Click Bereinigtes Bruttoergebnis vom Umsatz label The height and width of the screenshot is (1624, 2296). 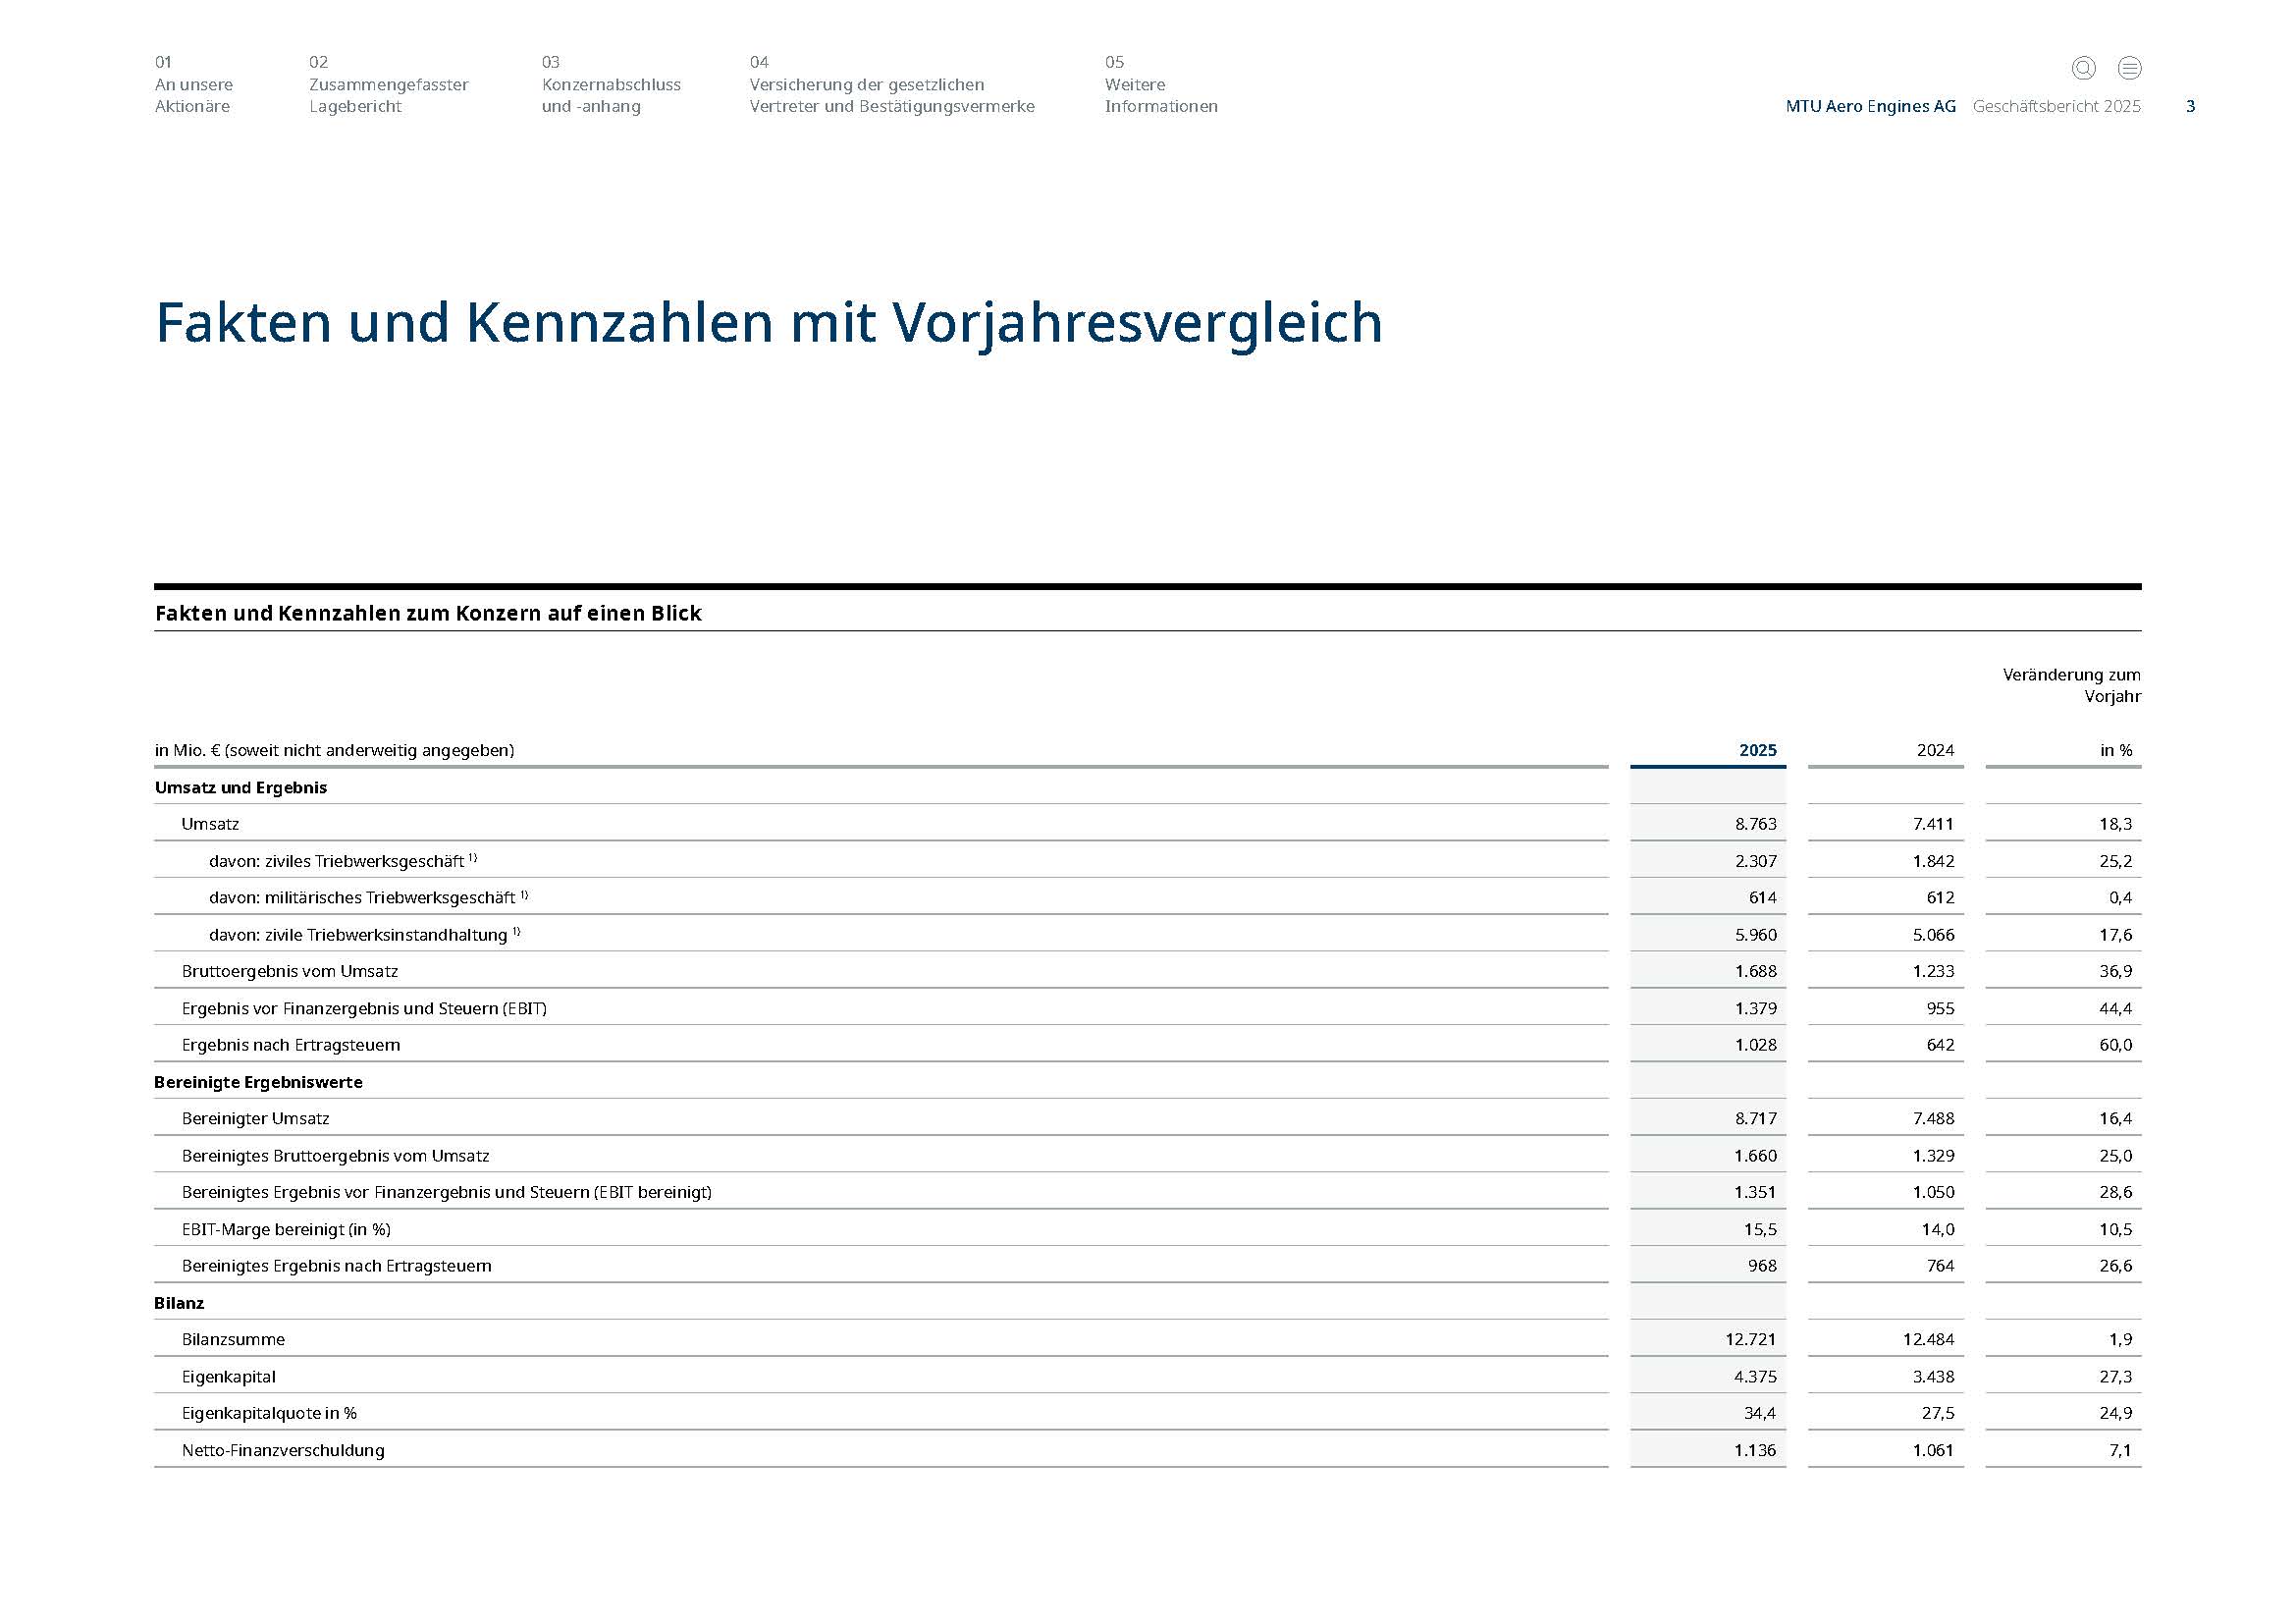pyautogui.click(x=336, y=1156)
